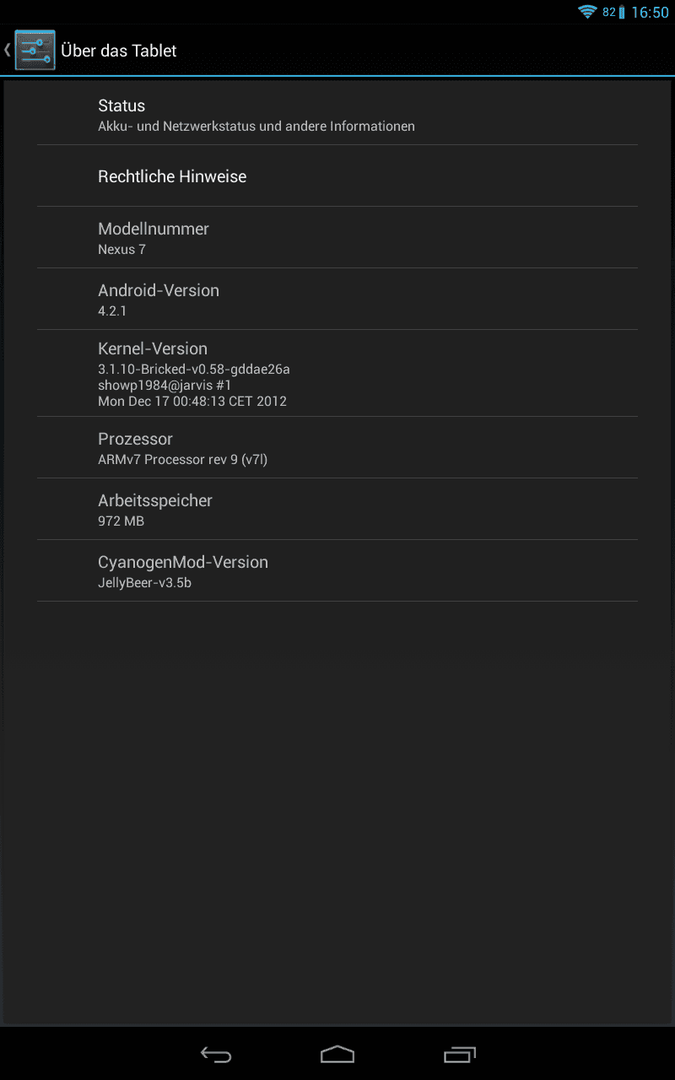The height and width of the screenshot is (1080, 675).
Task: Click the back chevron beside Settings icon
Action: pos(7,50)
